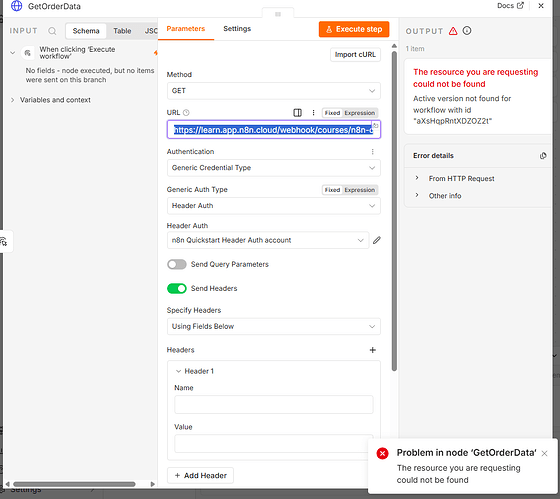
Task: Enable the Send Query Parameters toggle
Action: point(177,264)
